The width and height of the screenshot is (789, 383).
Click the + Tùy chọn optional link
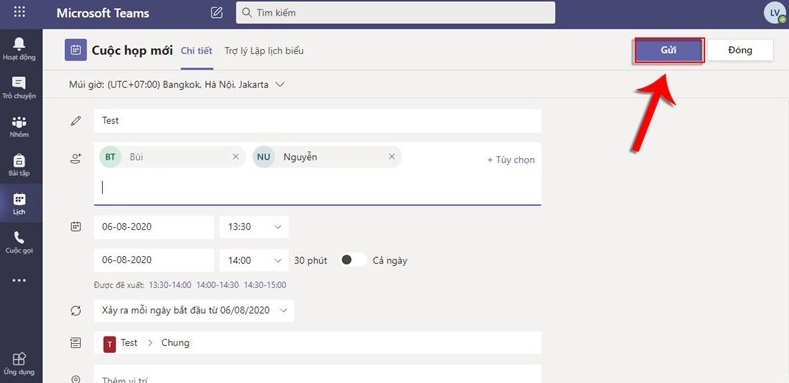511,160
